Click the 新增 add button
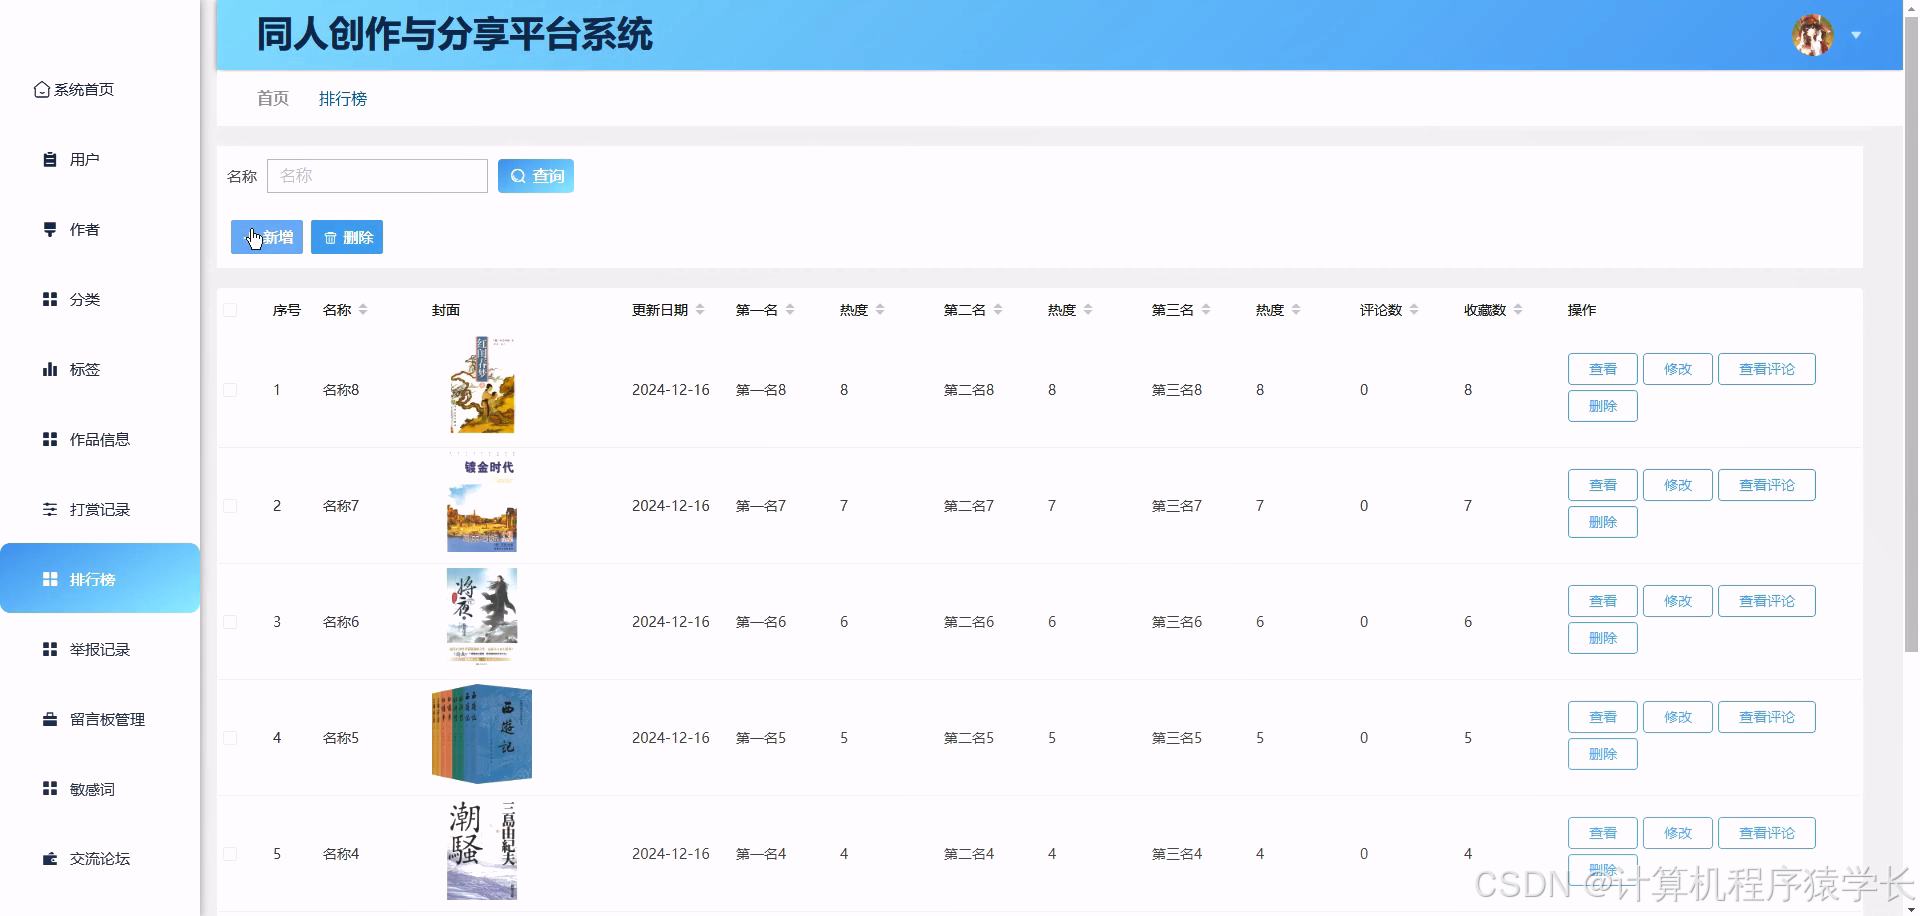 click(x=266, y=237)
